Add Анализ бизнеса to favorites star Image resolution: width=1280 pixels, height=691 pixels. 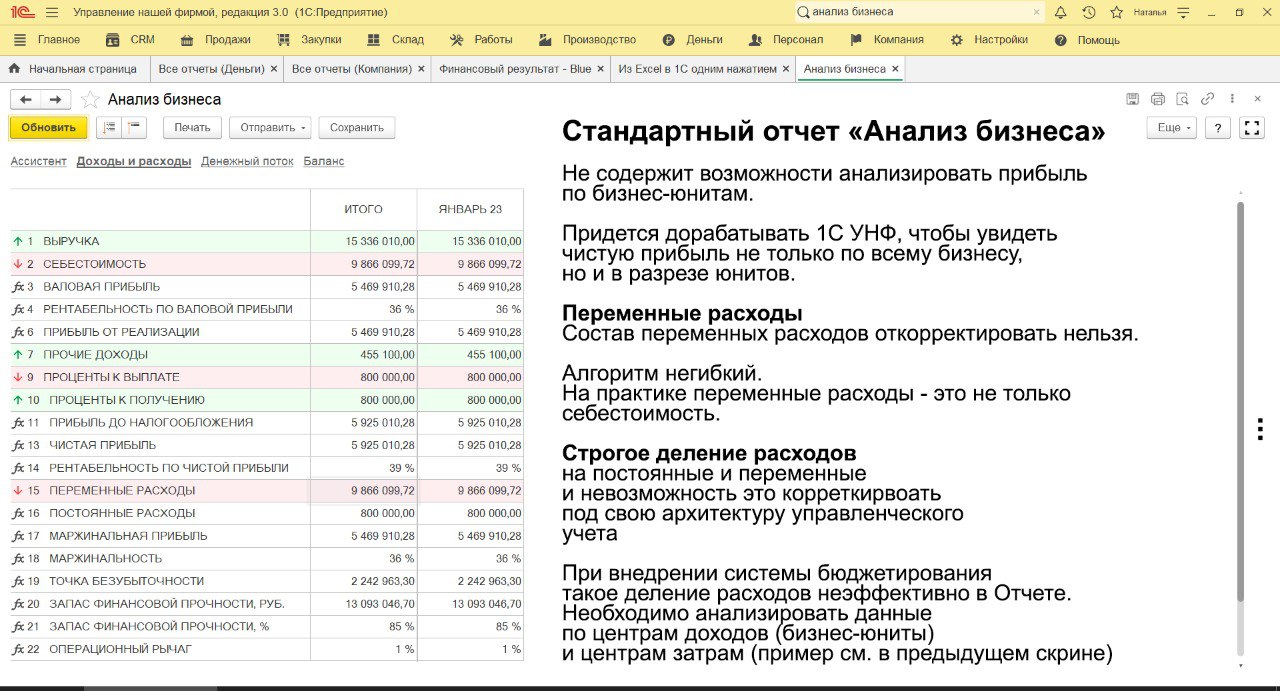90,99
